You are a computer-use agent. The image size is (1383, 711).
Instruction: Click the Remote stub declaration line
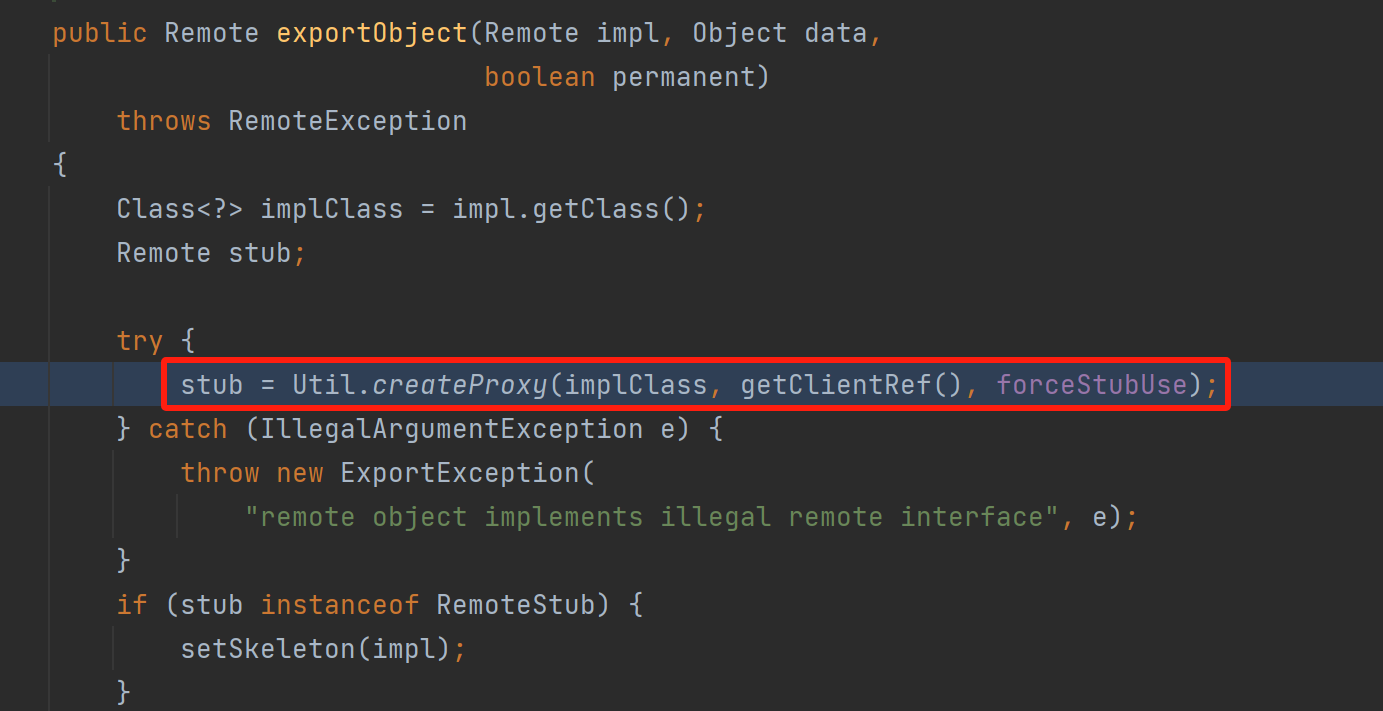210,253
